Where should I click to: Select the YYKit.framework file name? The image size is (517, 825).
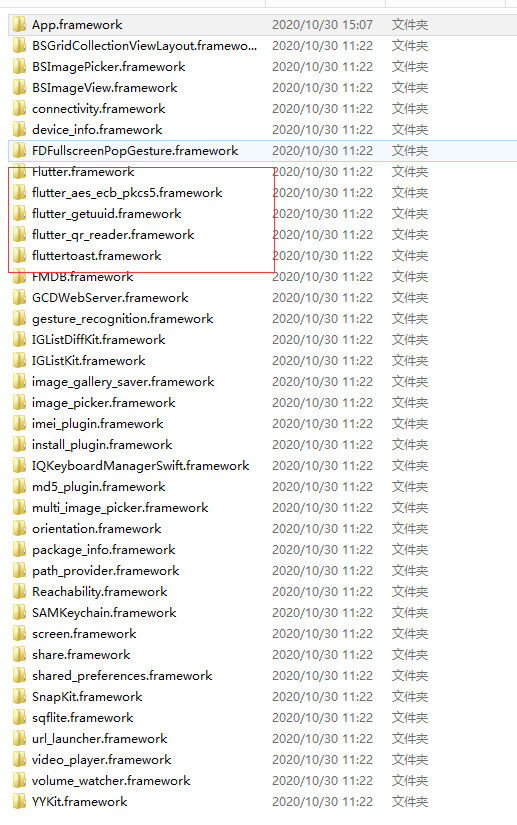point(79,802)
